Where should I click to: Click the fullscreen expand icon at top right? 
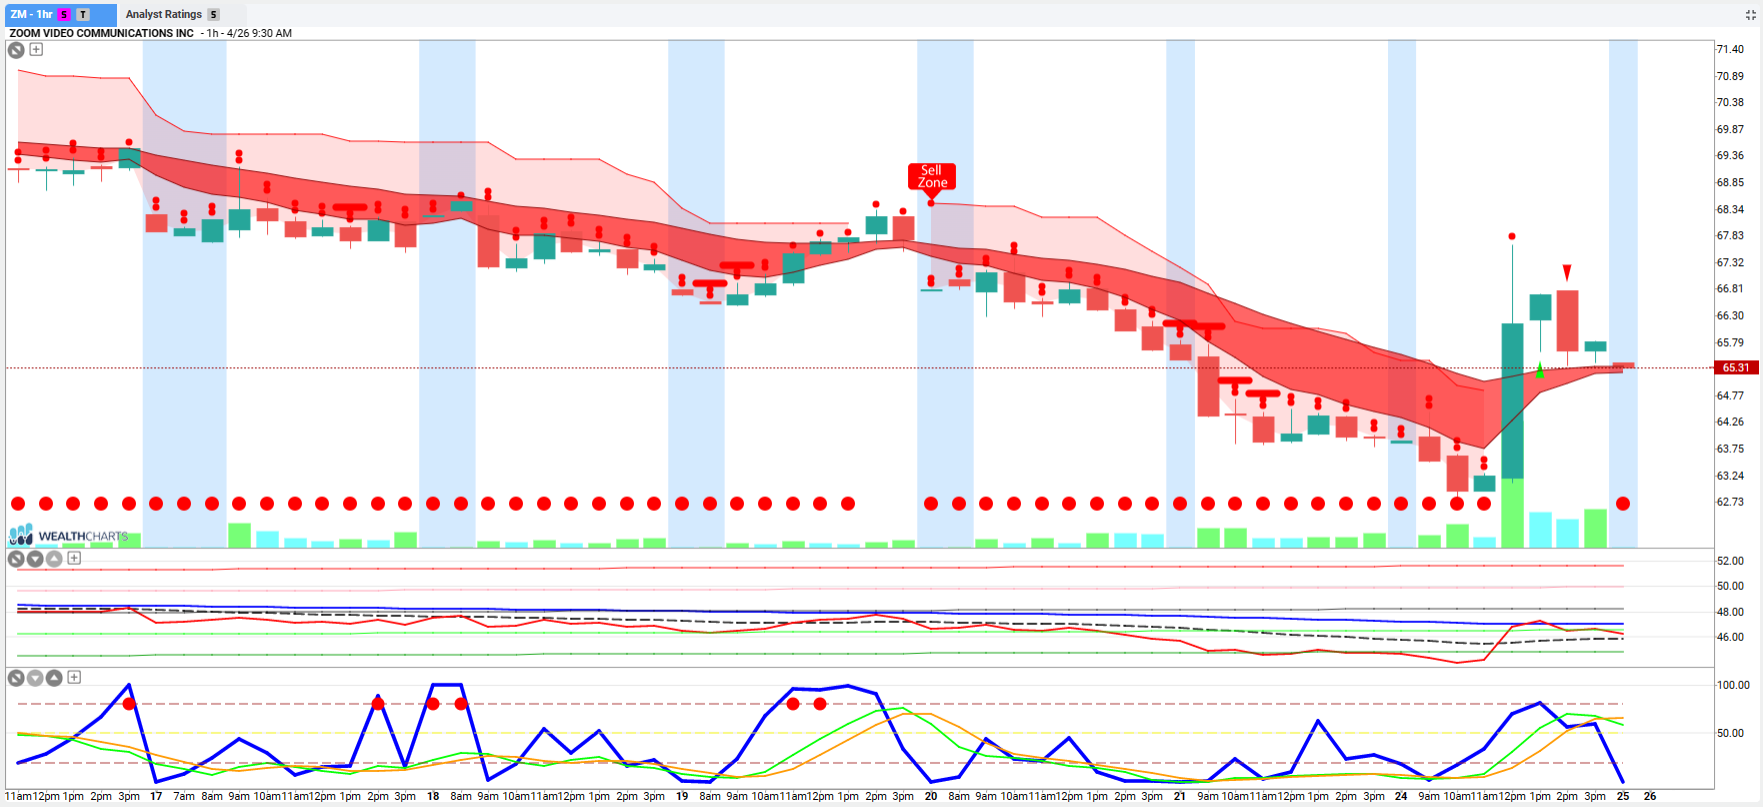click(1750, 14)
